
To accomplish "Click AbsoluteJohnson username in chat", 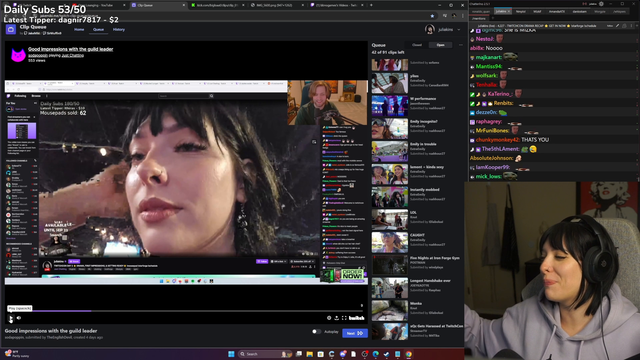I will [491, 158].
